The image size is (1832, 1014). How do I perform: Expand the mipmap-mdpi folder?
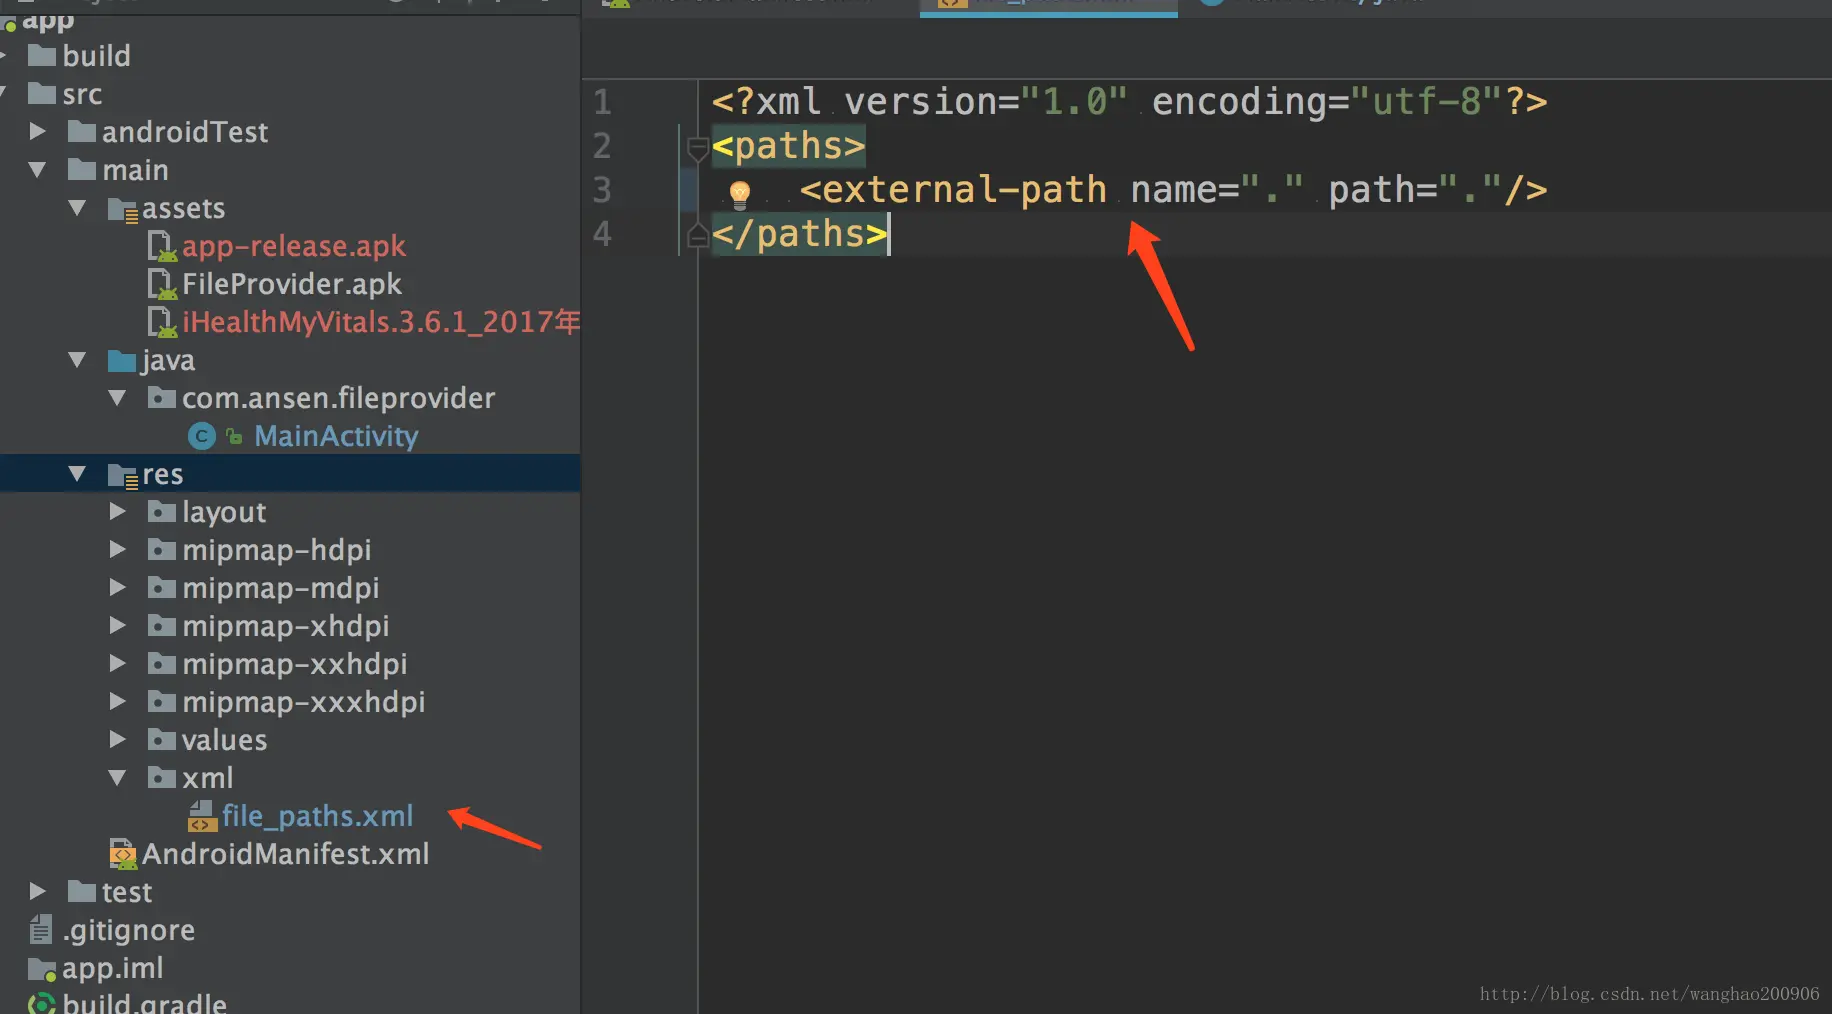pos(117,587)
